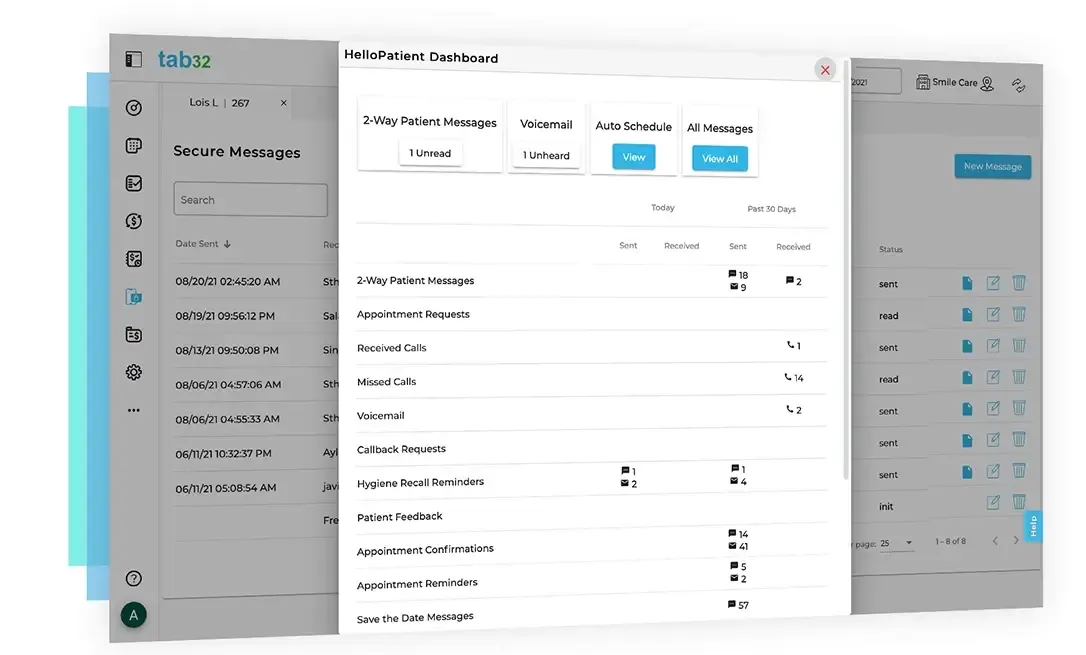Click View under Auto Schedule
This screenshot has width=1086, height=655.
click(x=634, y=157)
